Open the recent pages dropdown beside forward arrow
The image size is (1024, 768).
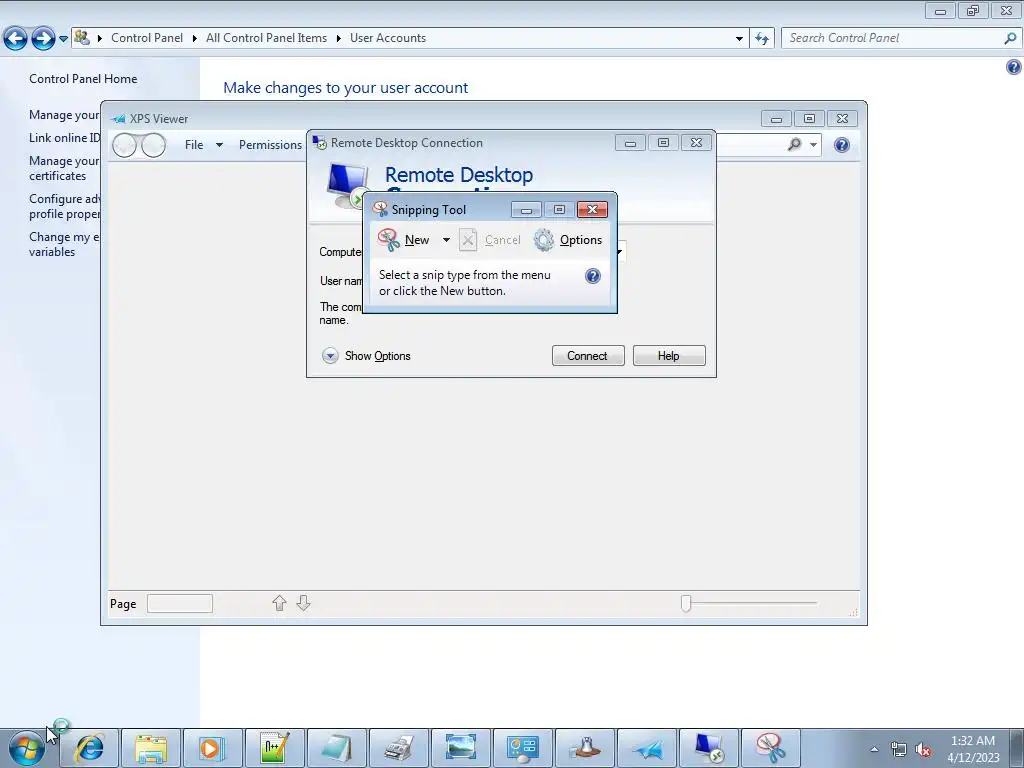pyautogui.click(x=63, y=39)
